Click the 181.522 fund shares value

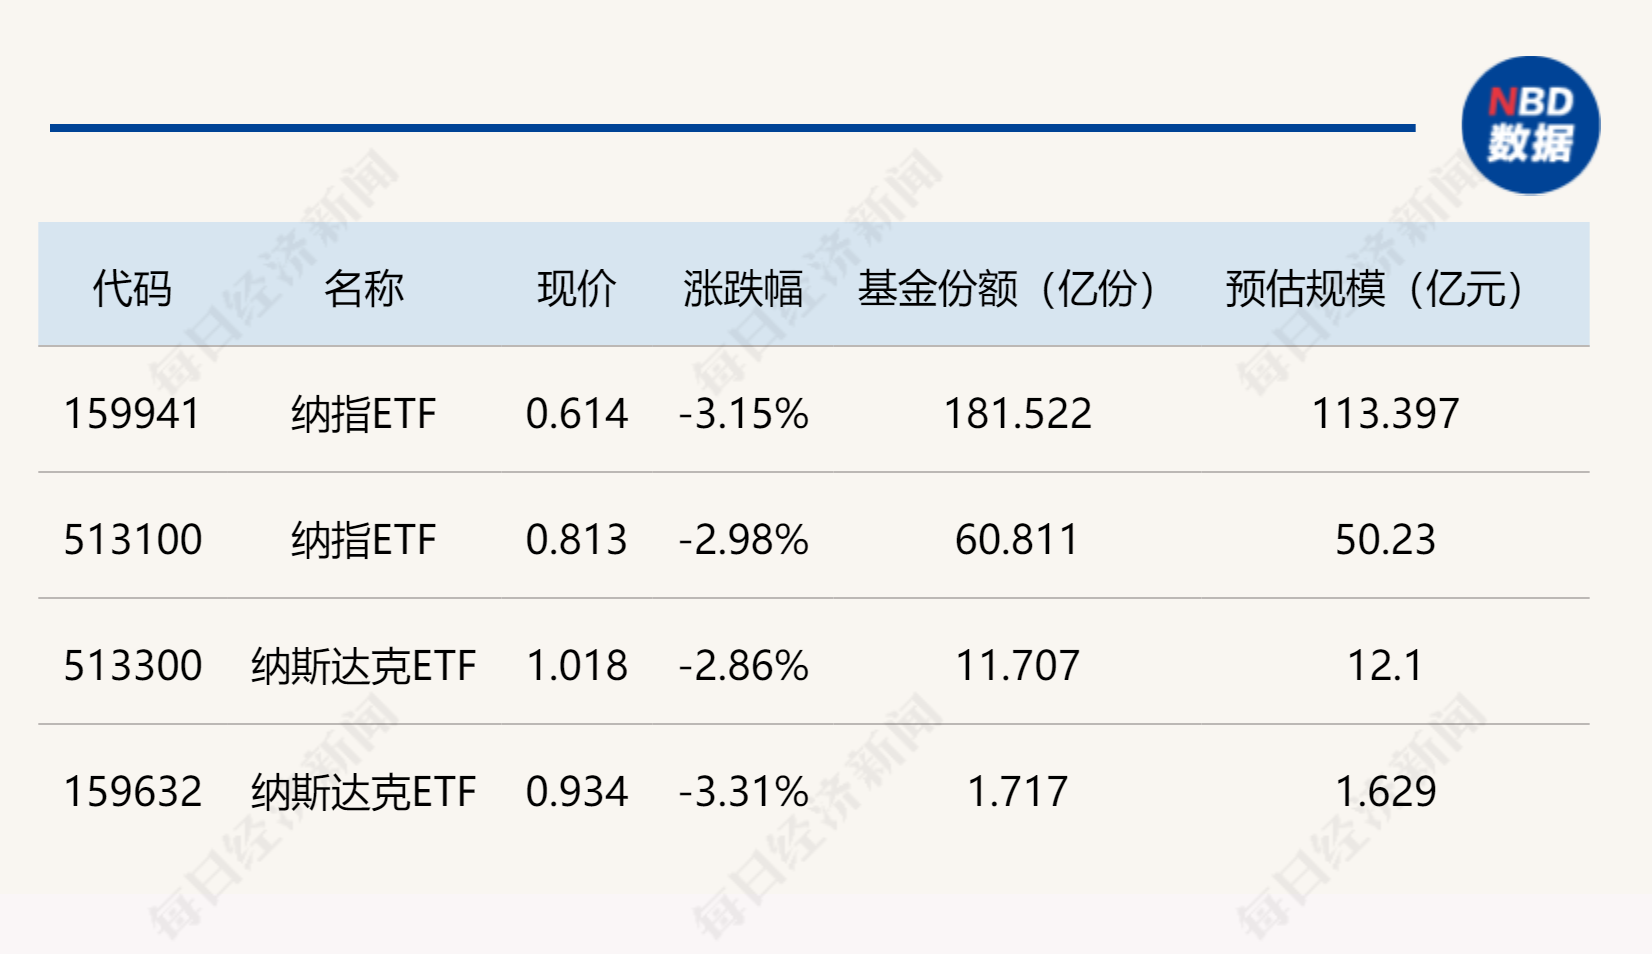pos(1017,414)
